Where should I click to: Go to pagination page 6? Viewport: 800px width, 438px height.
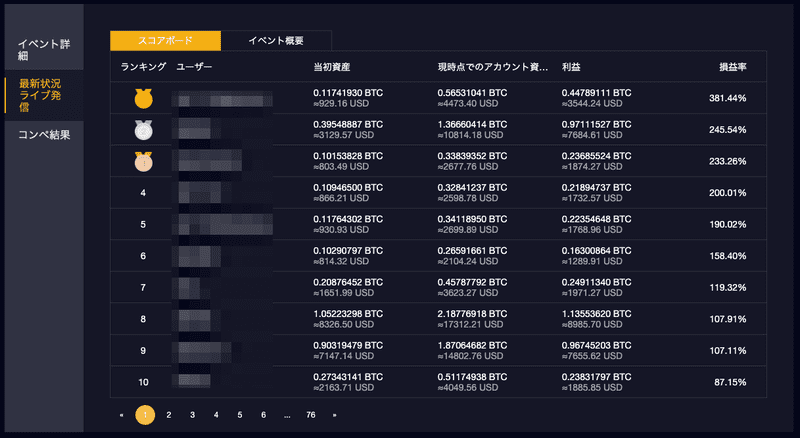[x=263, y=415]
